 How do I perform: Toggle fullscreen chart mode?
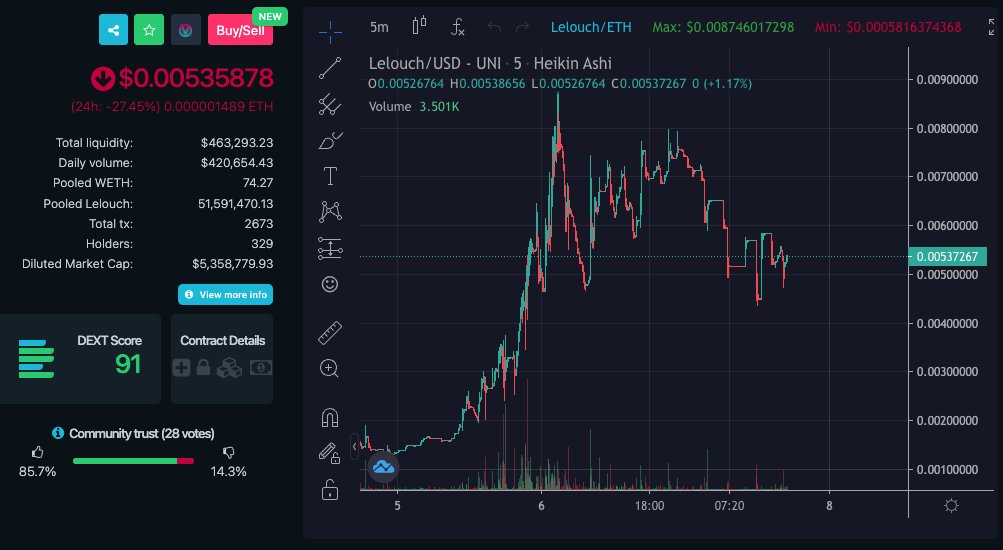[991, 27]
